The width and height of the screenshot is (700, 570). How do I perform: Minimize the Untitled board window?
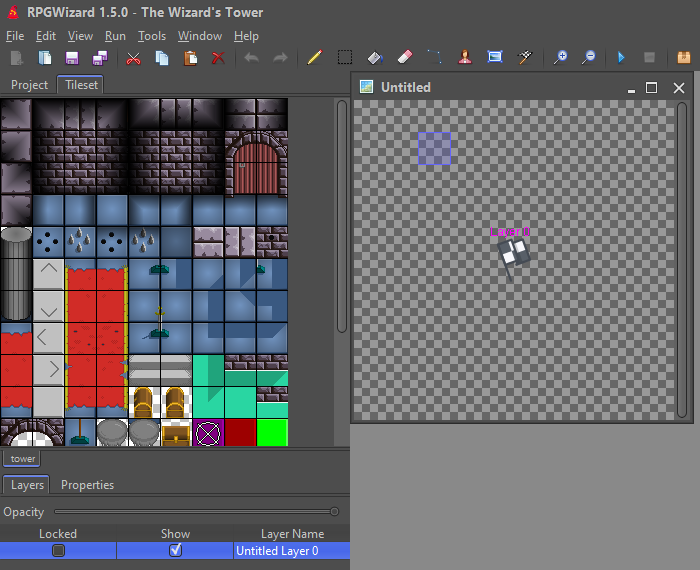click(x=631, y=89)
